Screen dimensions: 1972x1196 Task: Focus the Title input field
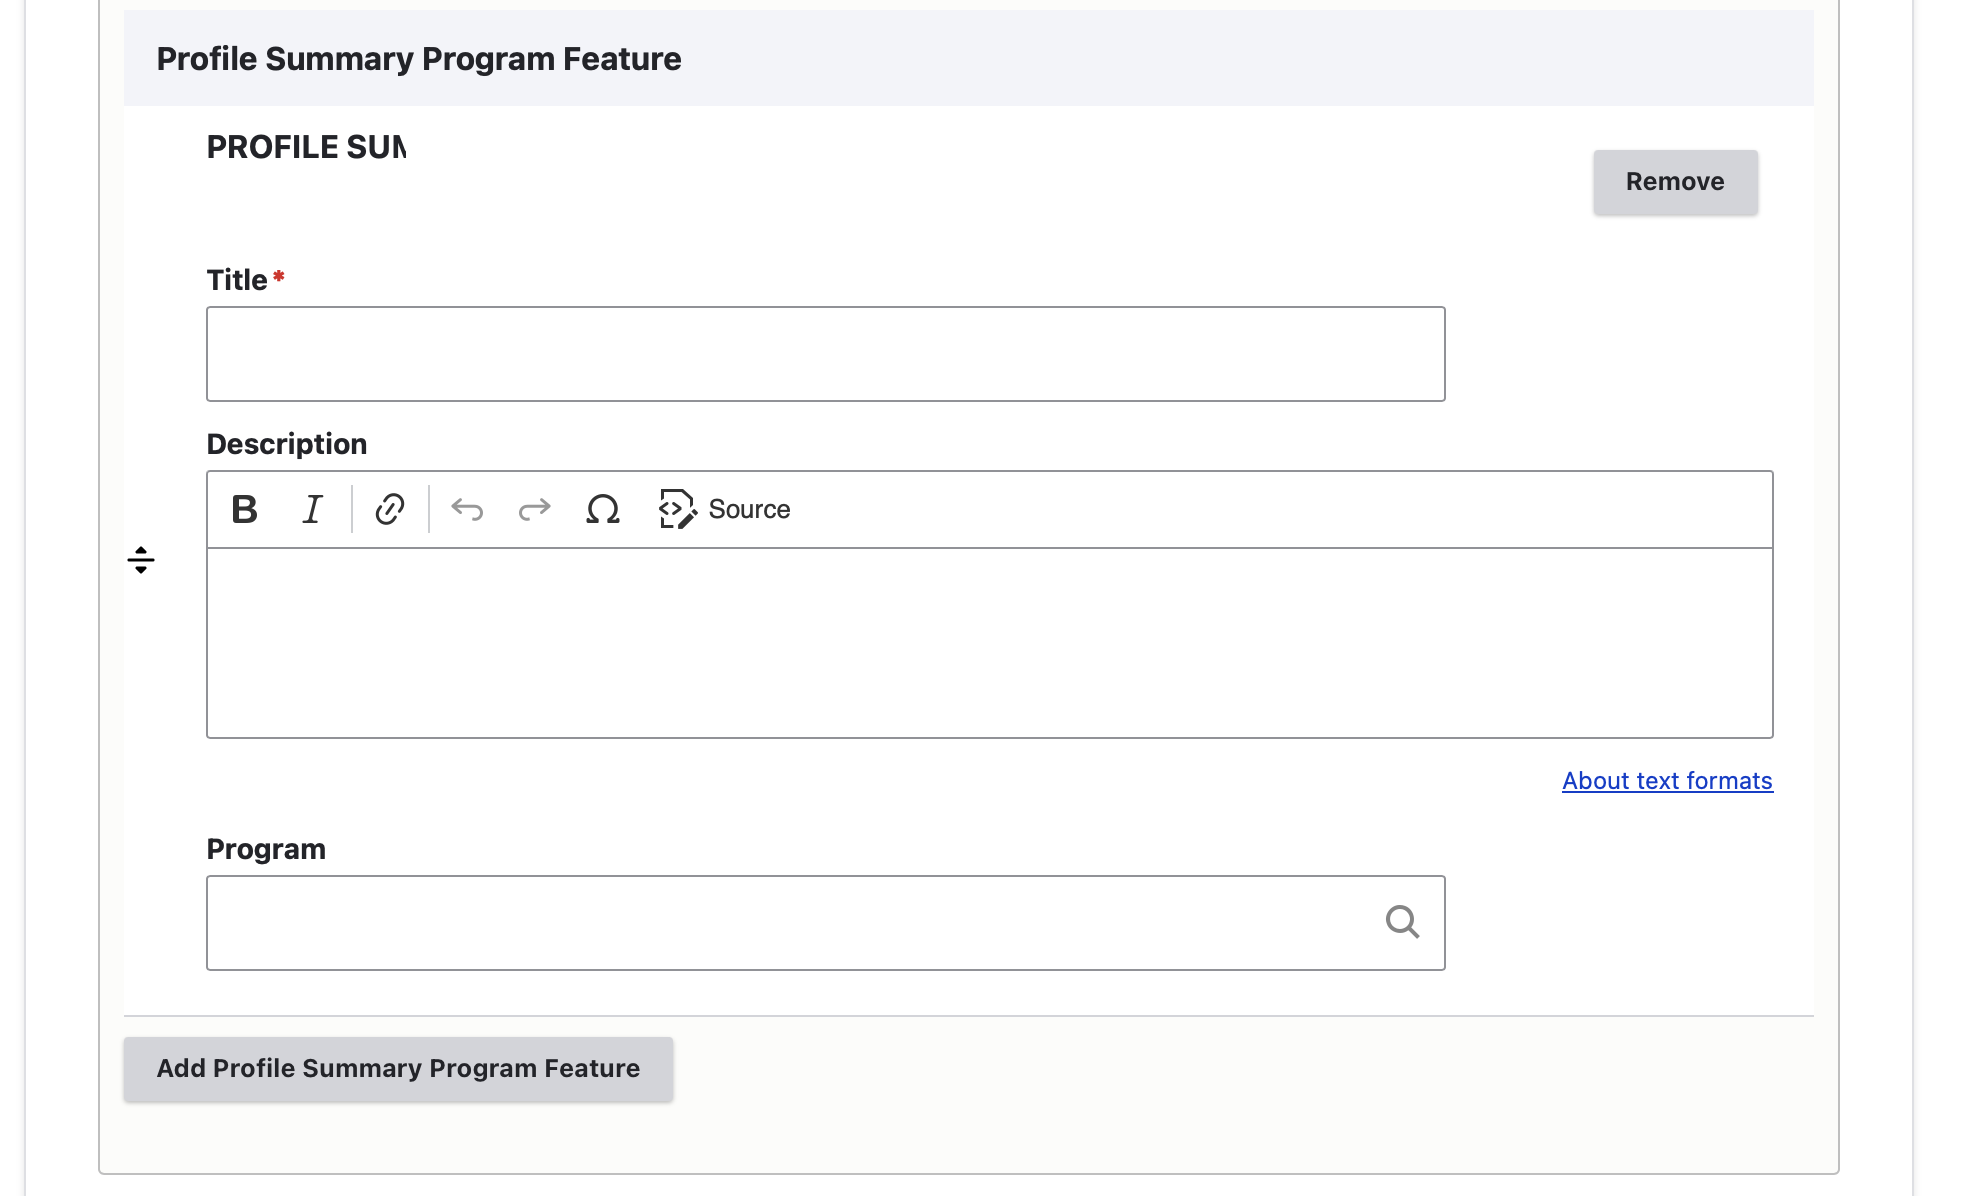point(826,354)
